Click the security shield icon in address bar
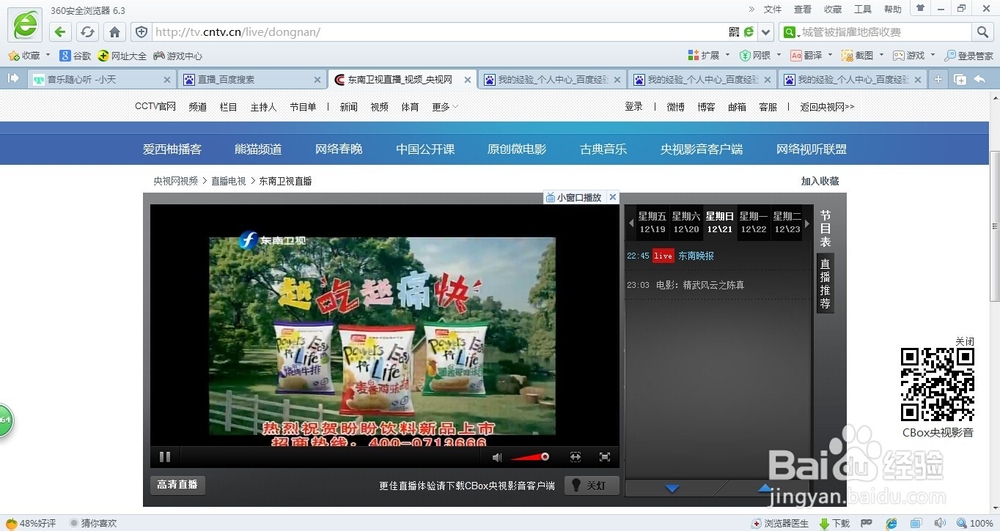 point(142,32)
